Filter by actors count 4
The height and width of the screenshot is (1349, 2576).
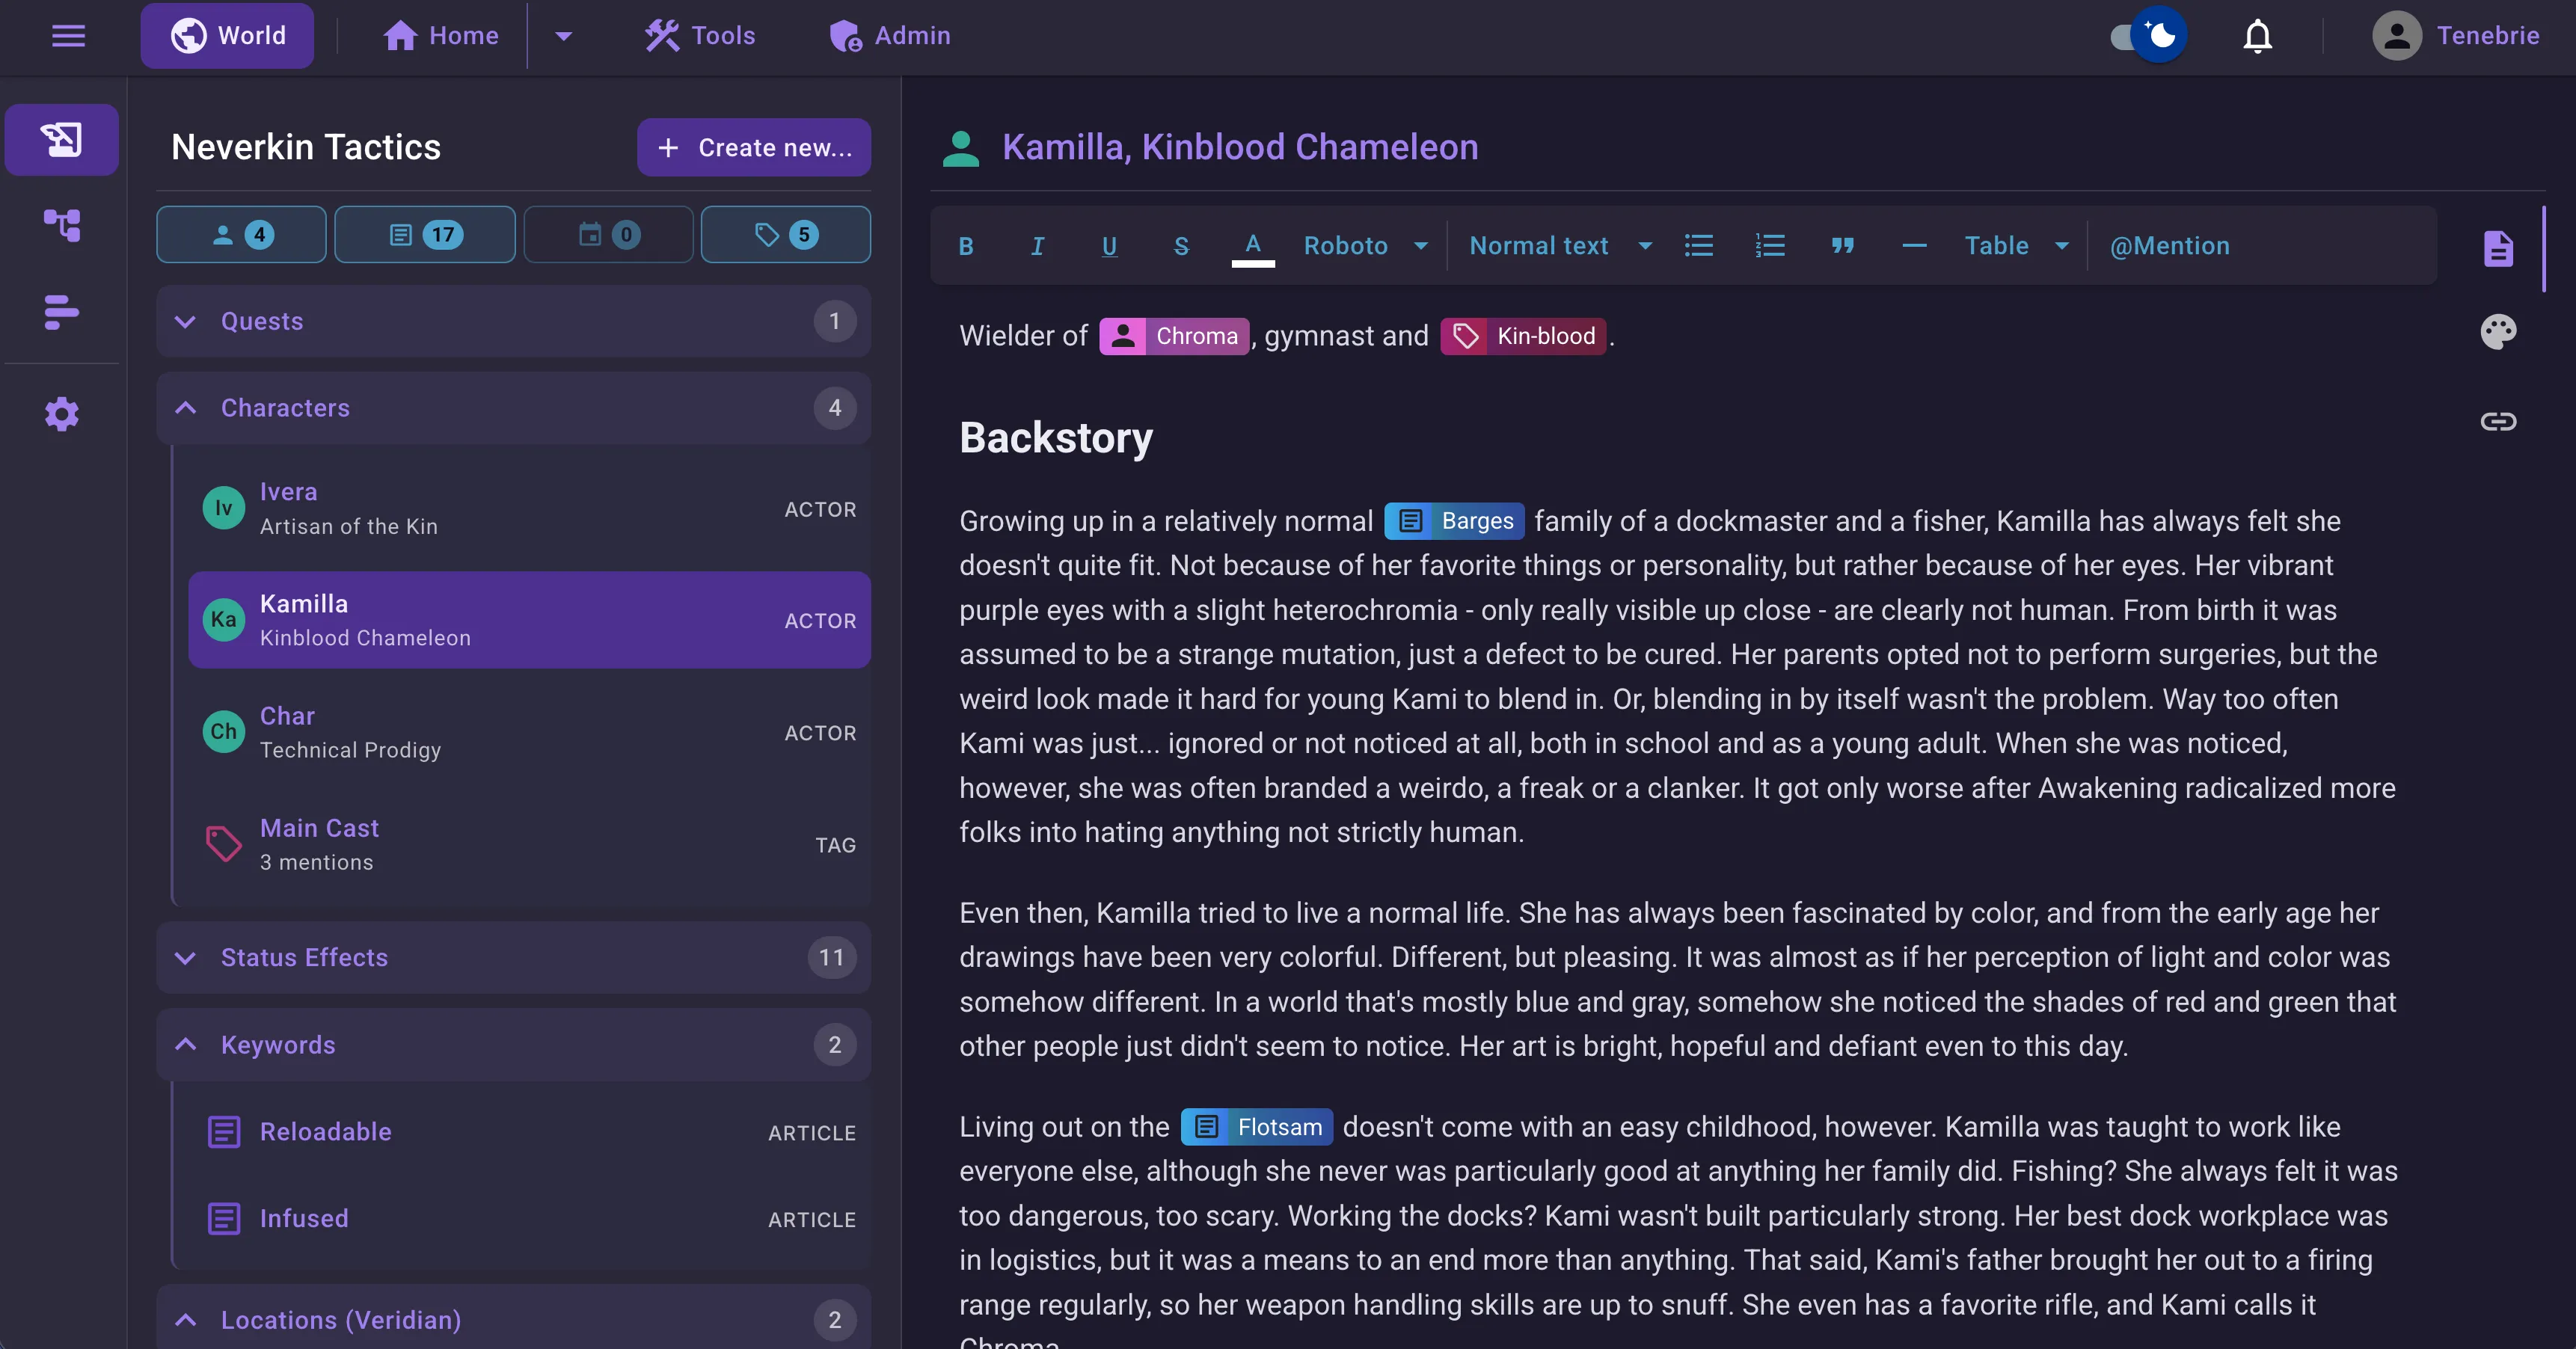point(241,235)
